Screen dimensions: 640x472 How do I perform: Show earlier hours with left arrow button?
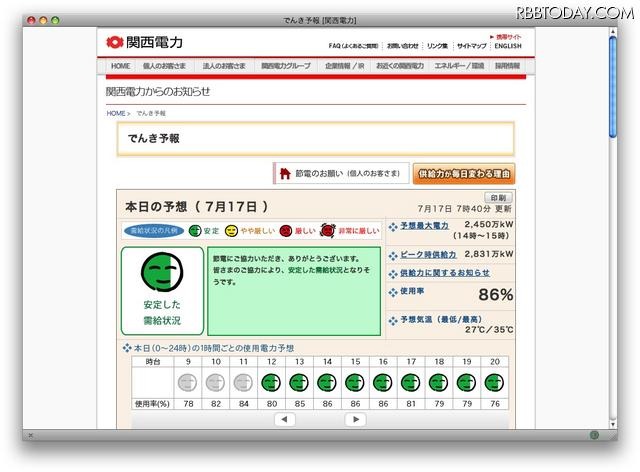point(285,419)
